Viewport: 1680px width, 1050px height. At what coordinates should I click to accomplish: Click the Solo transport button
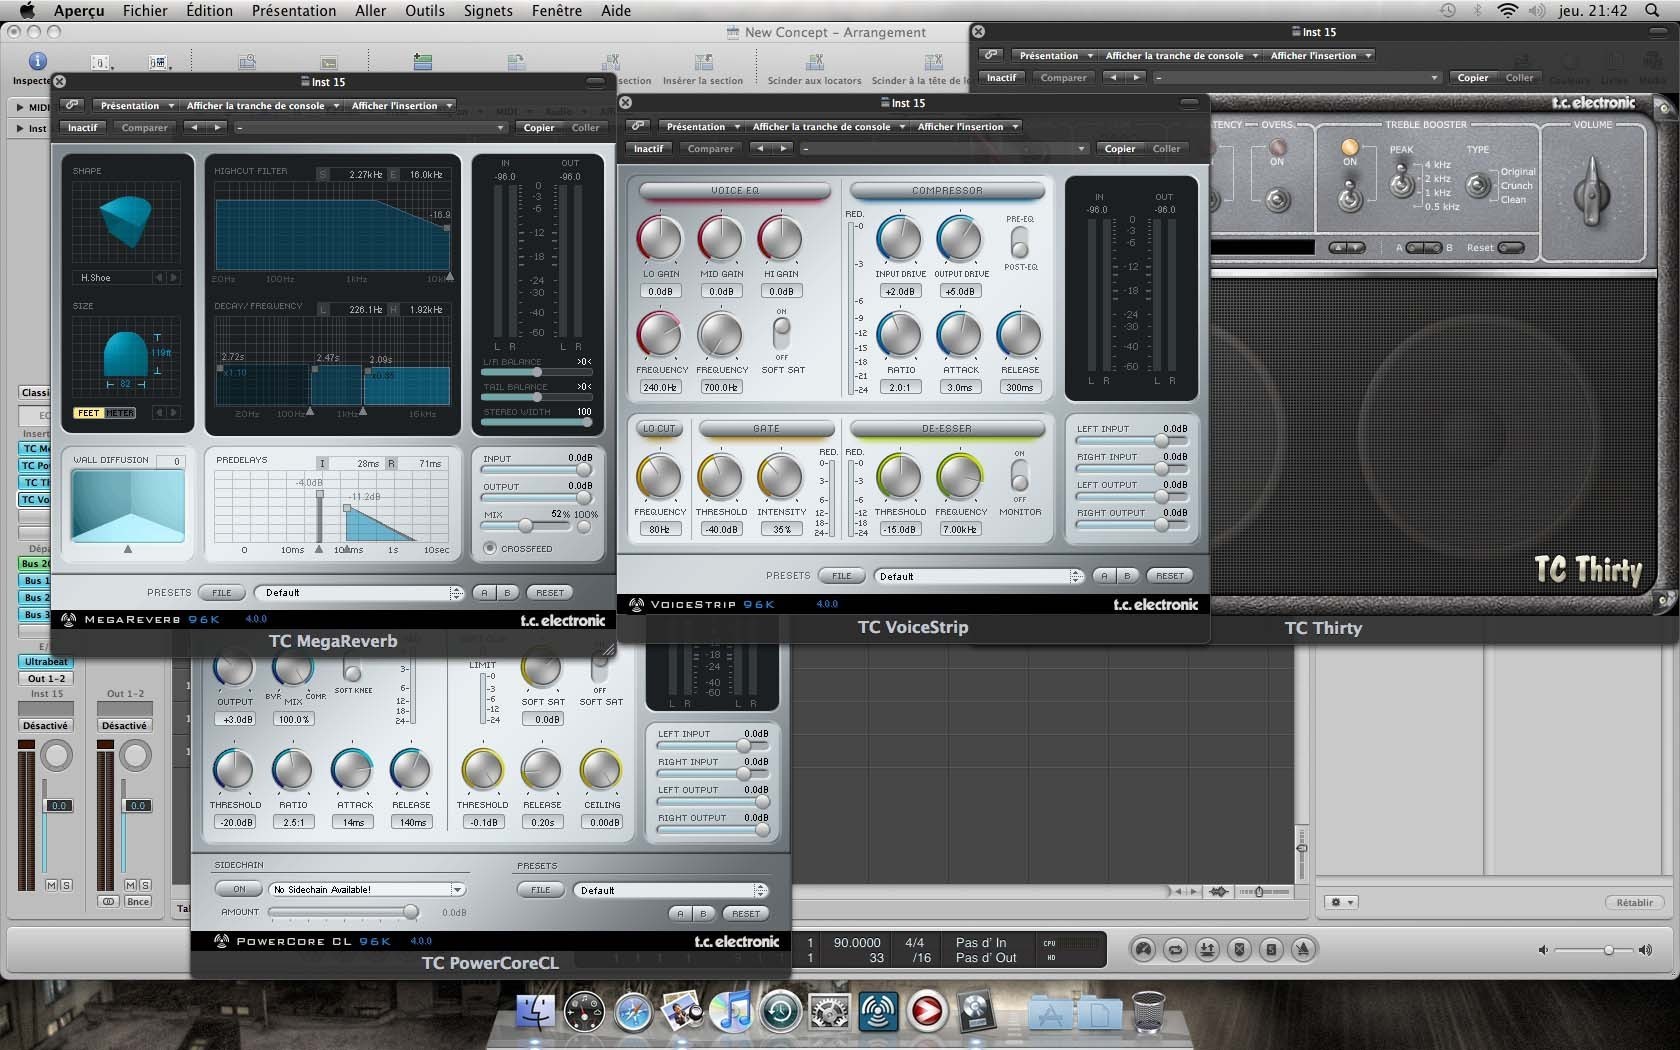[x=1271, y=949]
